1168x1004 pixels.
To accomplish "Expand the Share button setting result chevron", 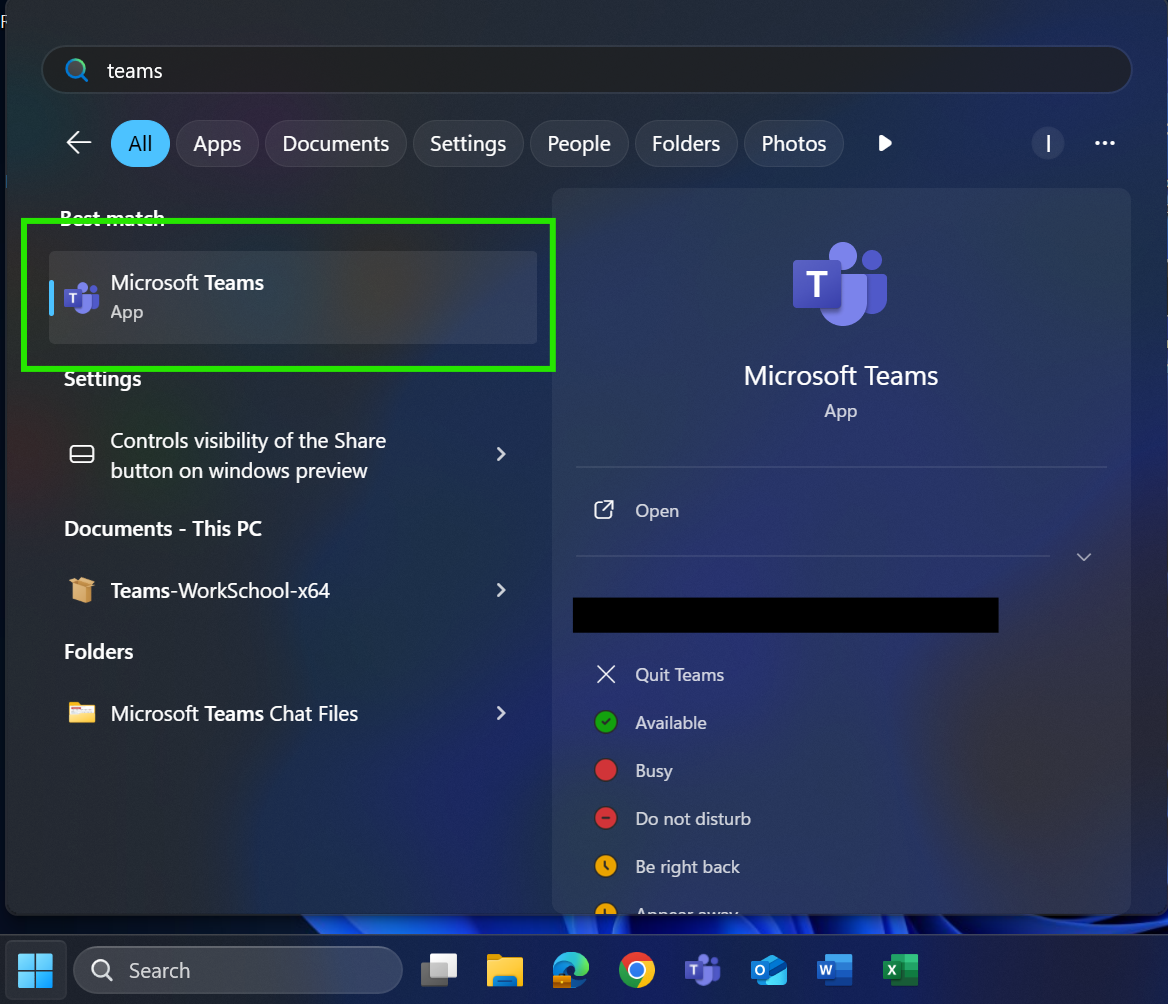I will (x=501, y=454).
